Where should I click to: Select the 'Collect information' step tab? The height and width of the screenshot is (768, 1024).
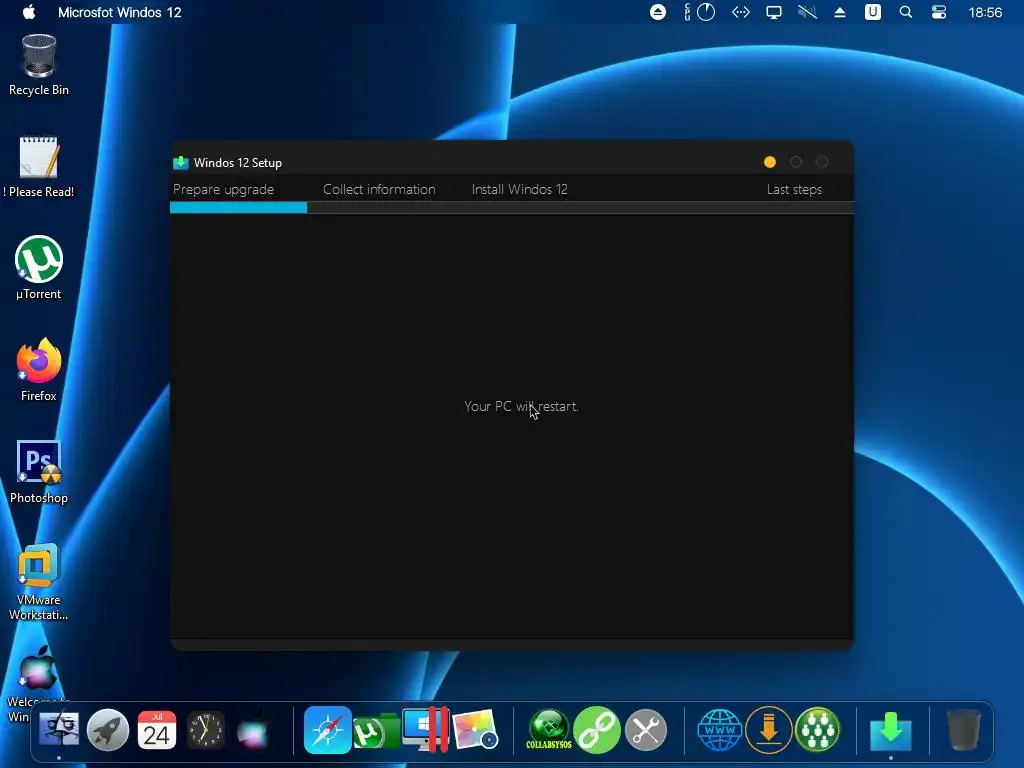379,189
